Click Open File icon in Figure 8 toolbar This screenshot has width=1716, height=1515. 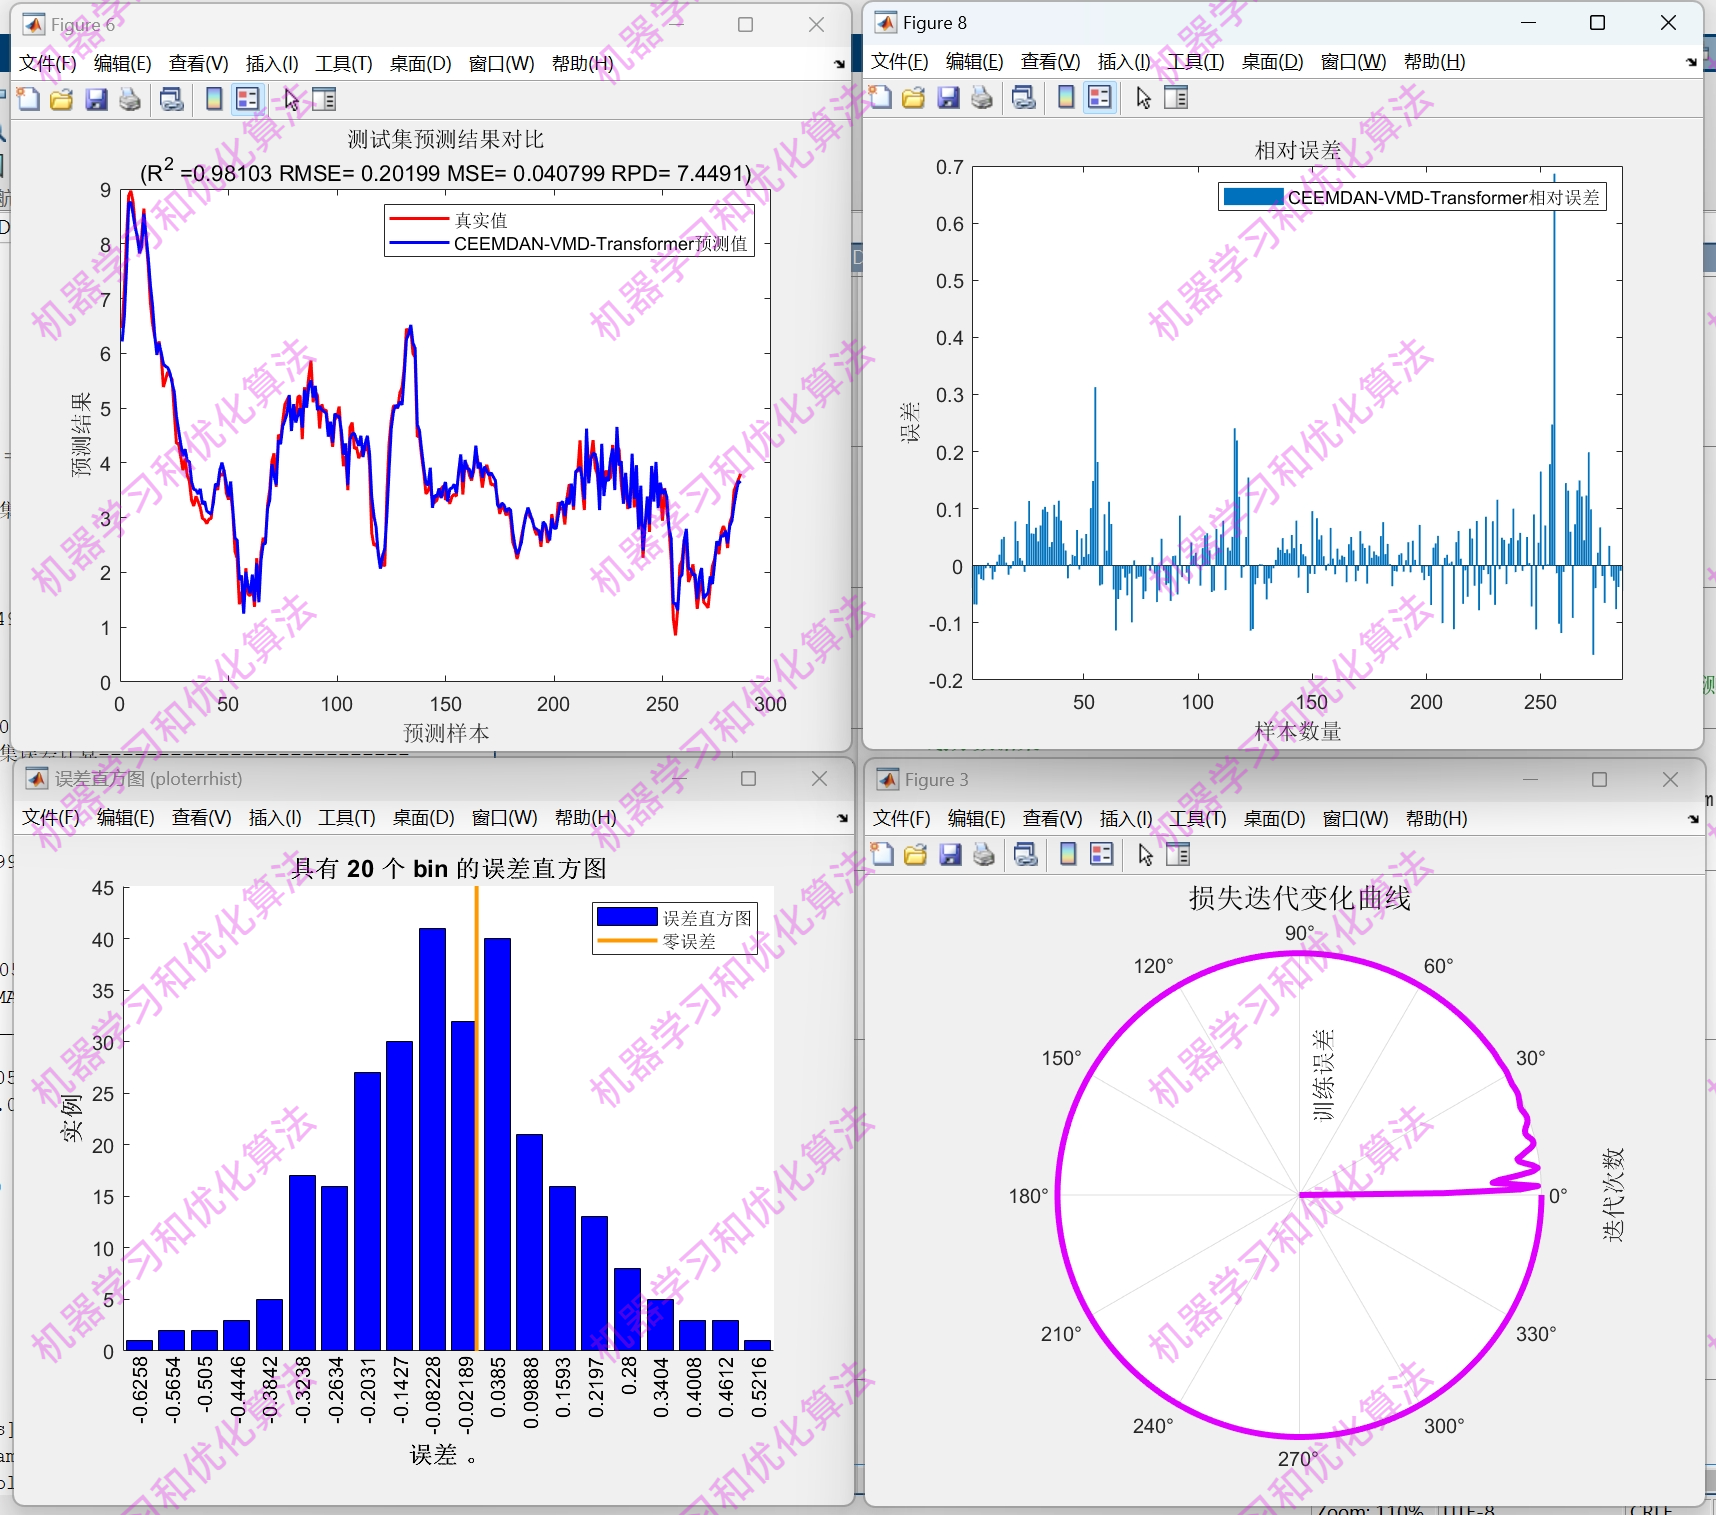pyautogui.click(x=914, y=97)
